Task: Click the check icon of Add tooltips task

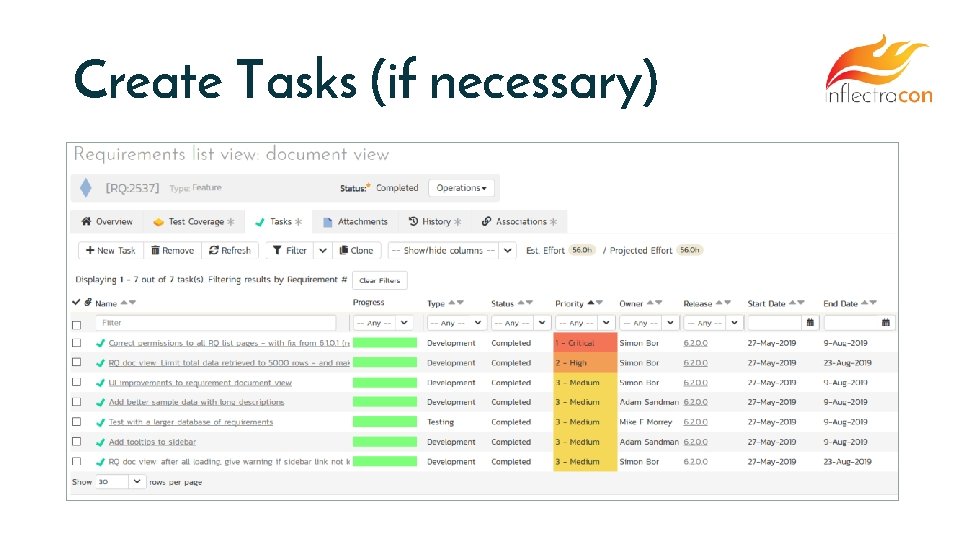Action: point(100,442)
